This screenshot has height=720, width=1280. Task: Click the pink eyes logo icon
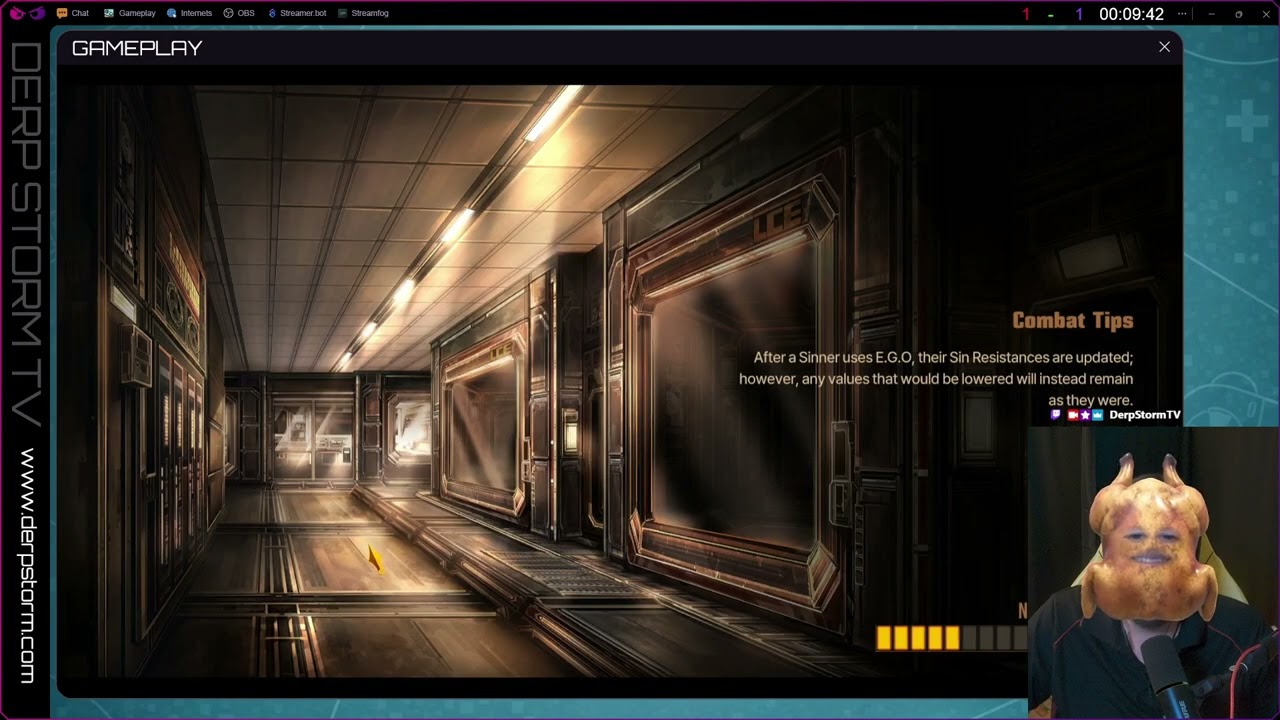(27, 13)
